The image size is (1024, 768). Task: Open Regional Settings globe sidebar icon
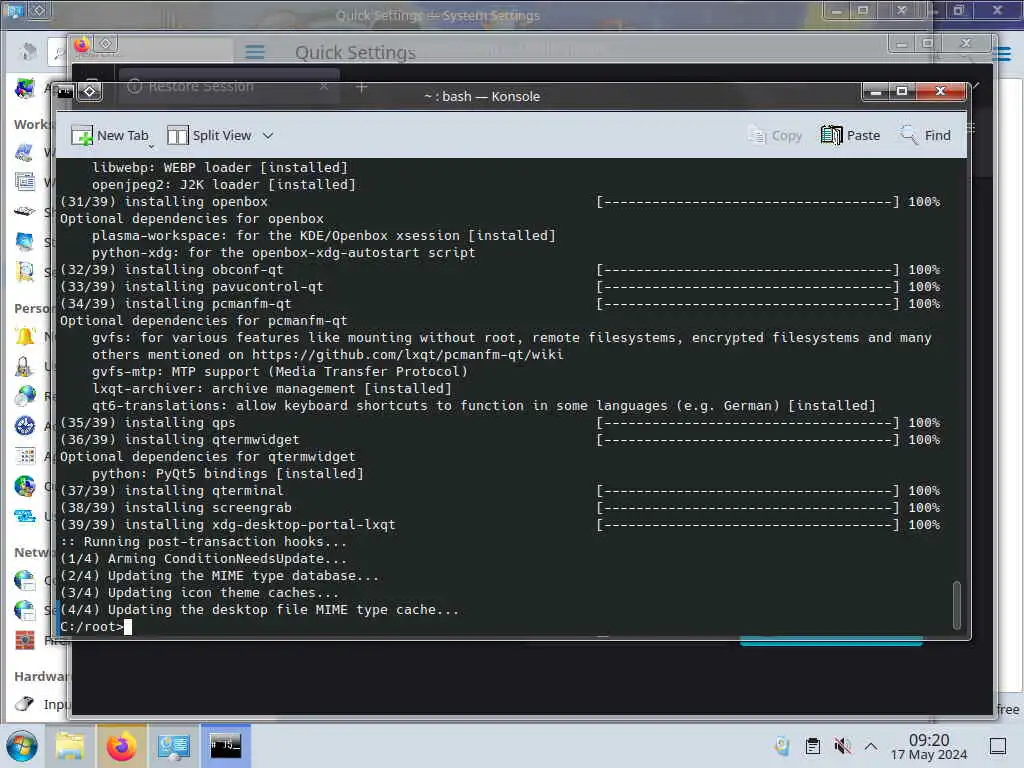click(25, 395)
